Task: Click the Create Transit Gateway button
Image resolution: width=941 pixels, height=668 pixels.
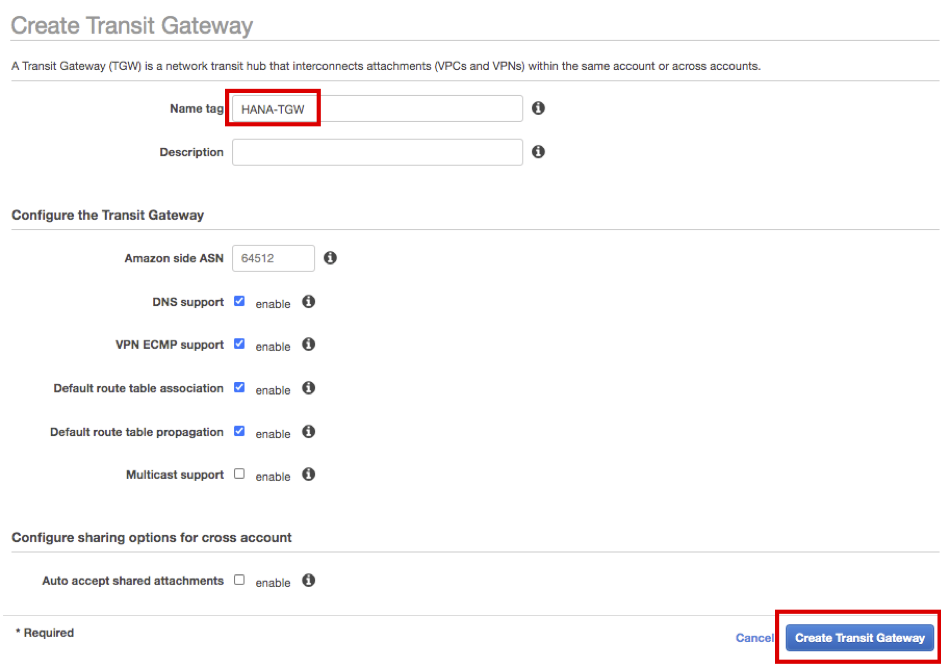Action: pos(859,638)
